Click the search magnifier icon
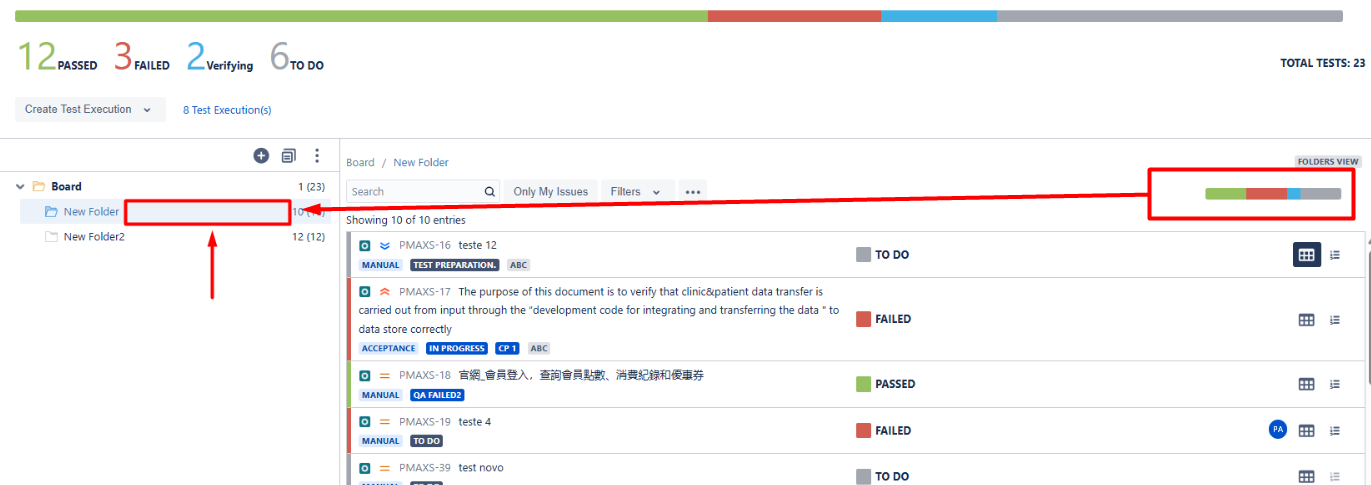This screenshot has height=485, width=1371. pos(490,192)
